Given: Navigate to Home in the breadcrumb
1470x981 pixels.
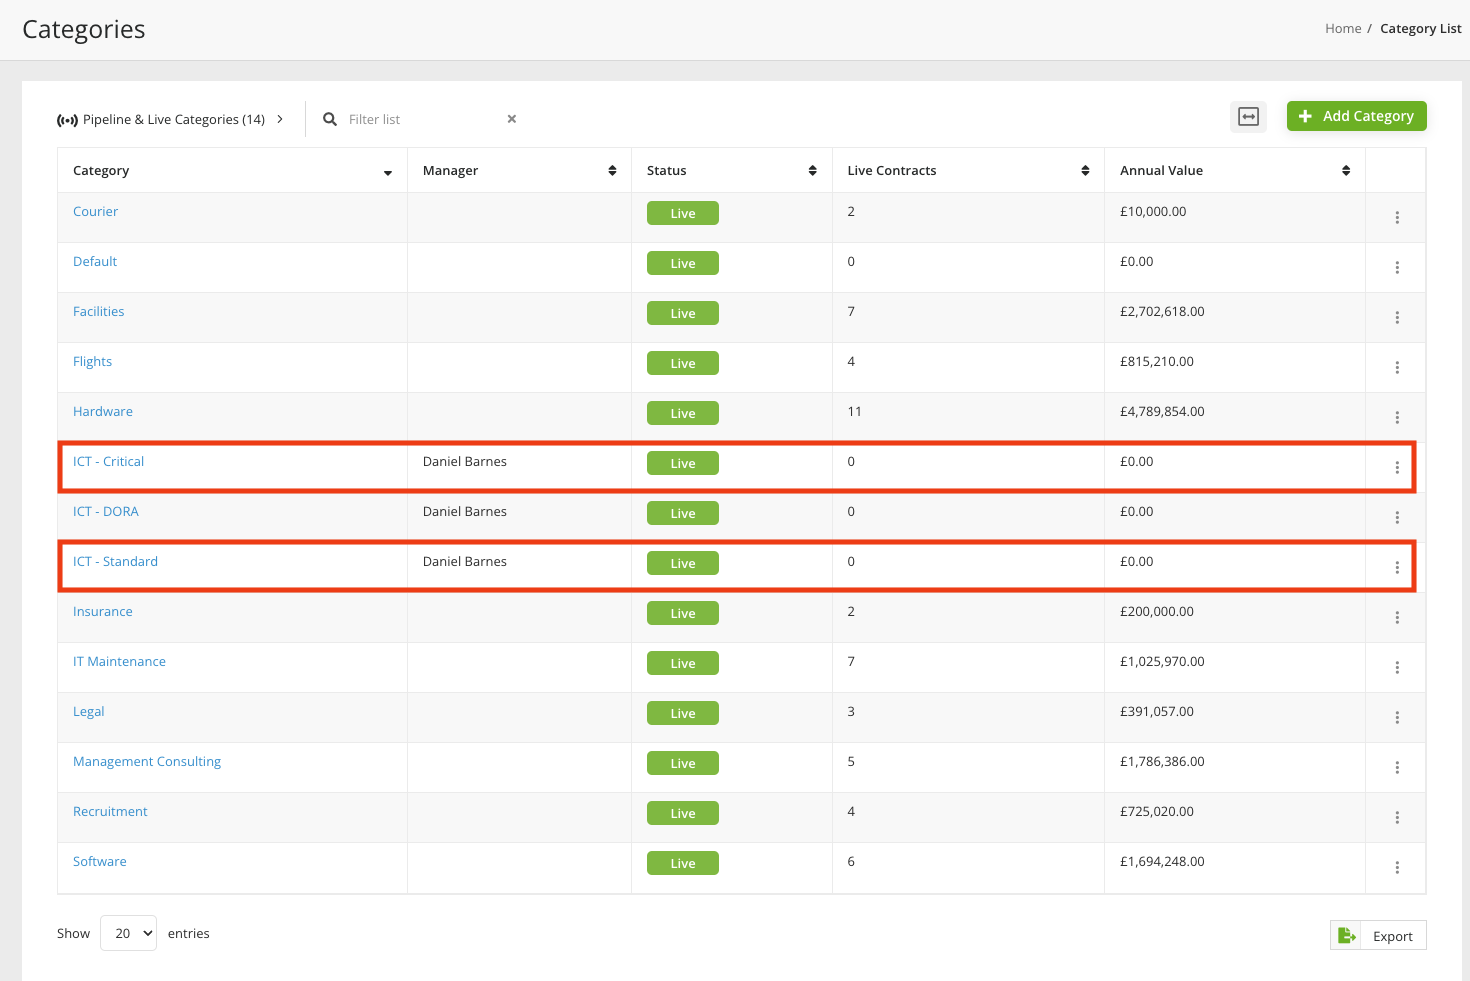Looking at the screenshot, I should pos(1343,28).
